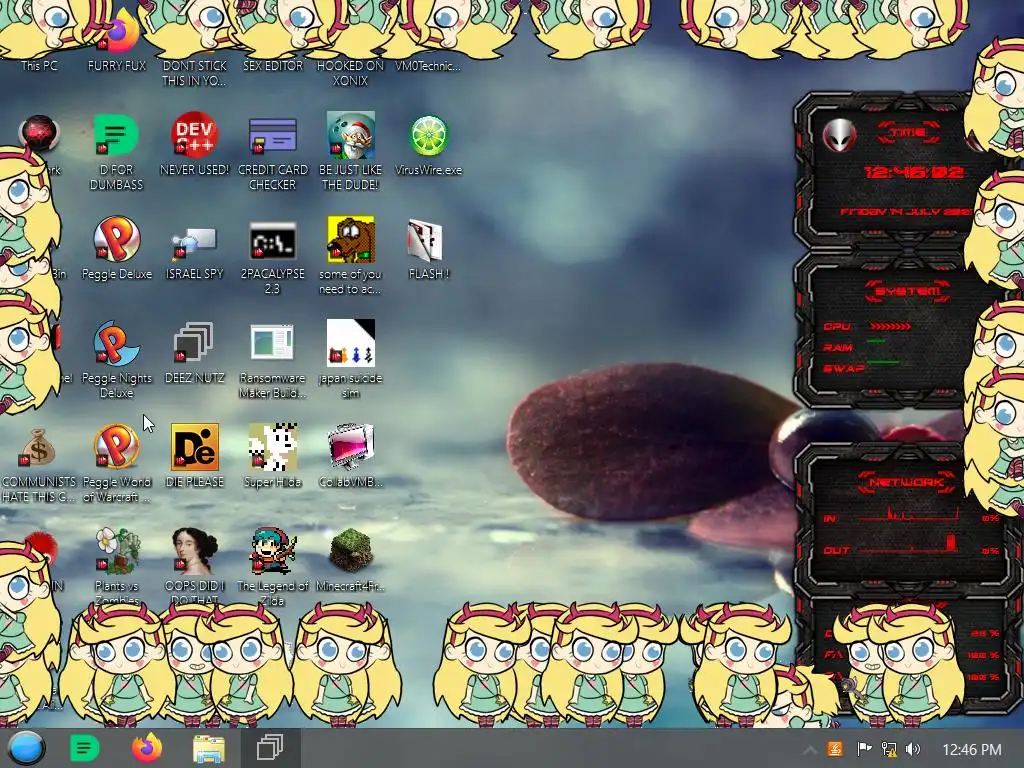Open the Ransomware Maker Build... icon
Screen dimensions: 1024x768
pyautogui.click(x=272, y=342)
